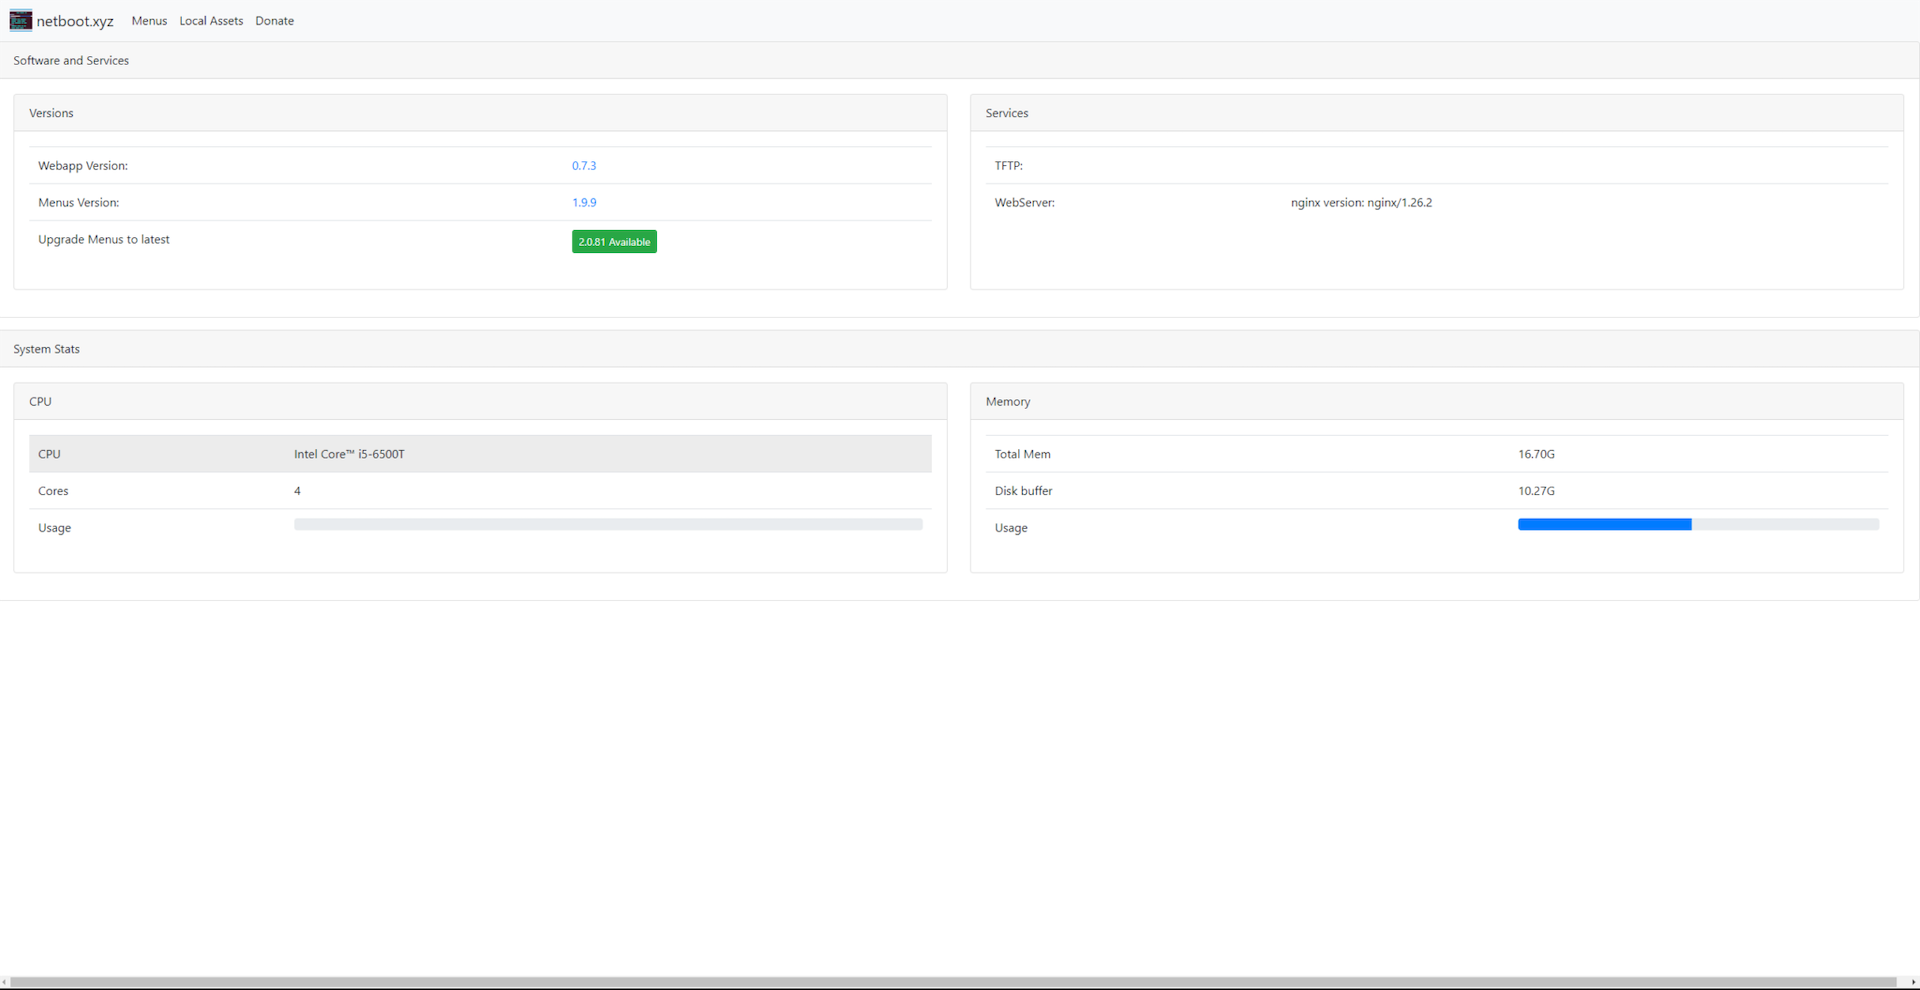Click the nginx version text

pos(1361,203)
